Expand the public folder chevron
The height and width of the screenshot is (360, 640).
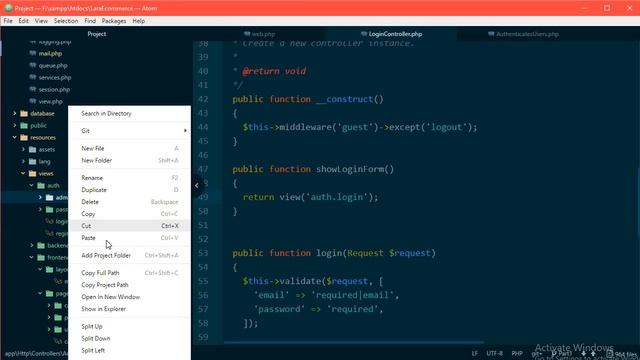point(15,125)
